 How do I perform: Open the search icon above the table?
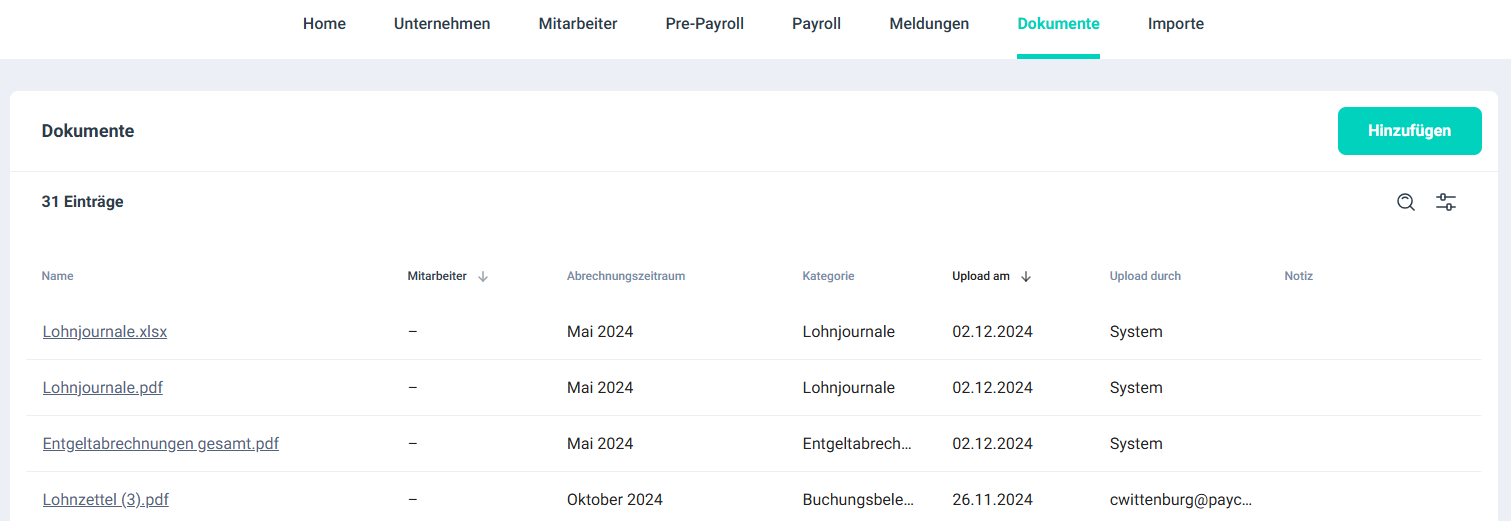pos(1406,202)
